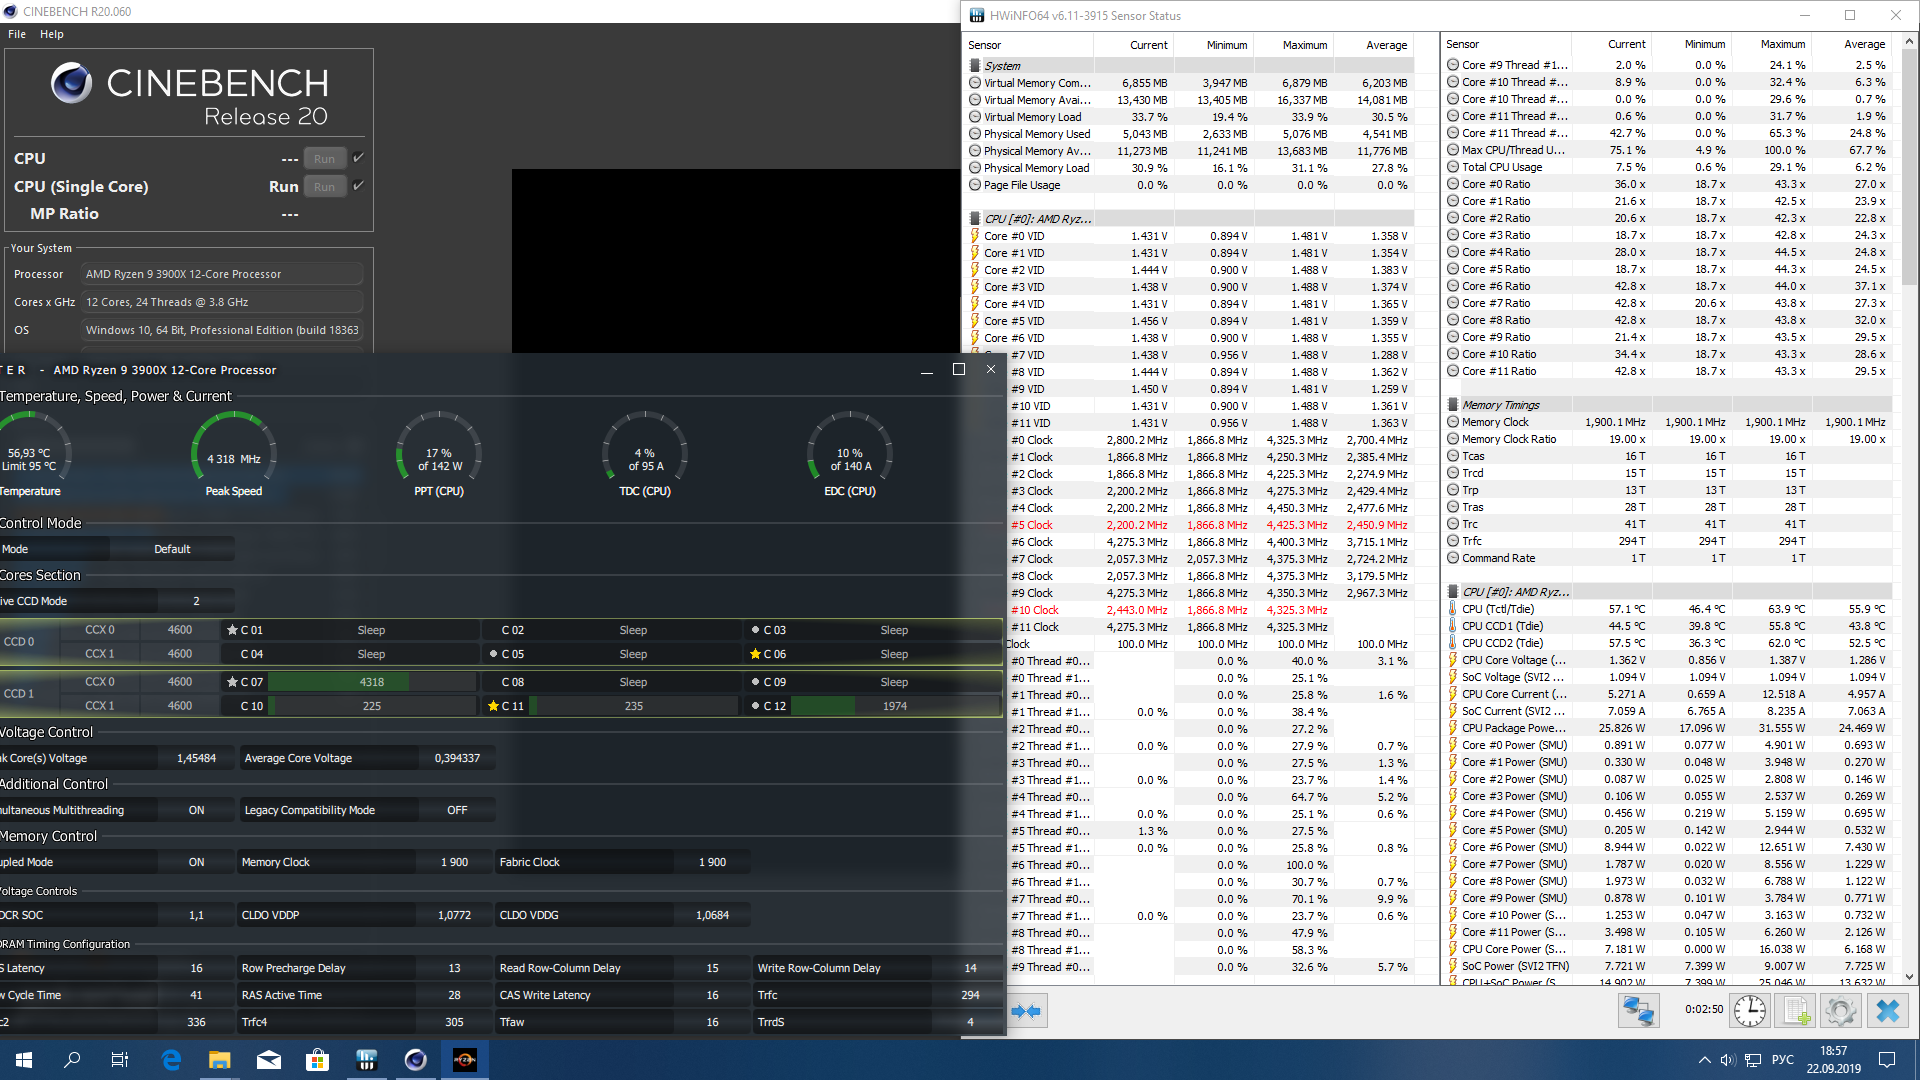Open Ryzen Master from the taskbar
Image resolution: width=1922 pixels, height=1080 pixels.
465,1060
